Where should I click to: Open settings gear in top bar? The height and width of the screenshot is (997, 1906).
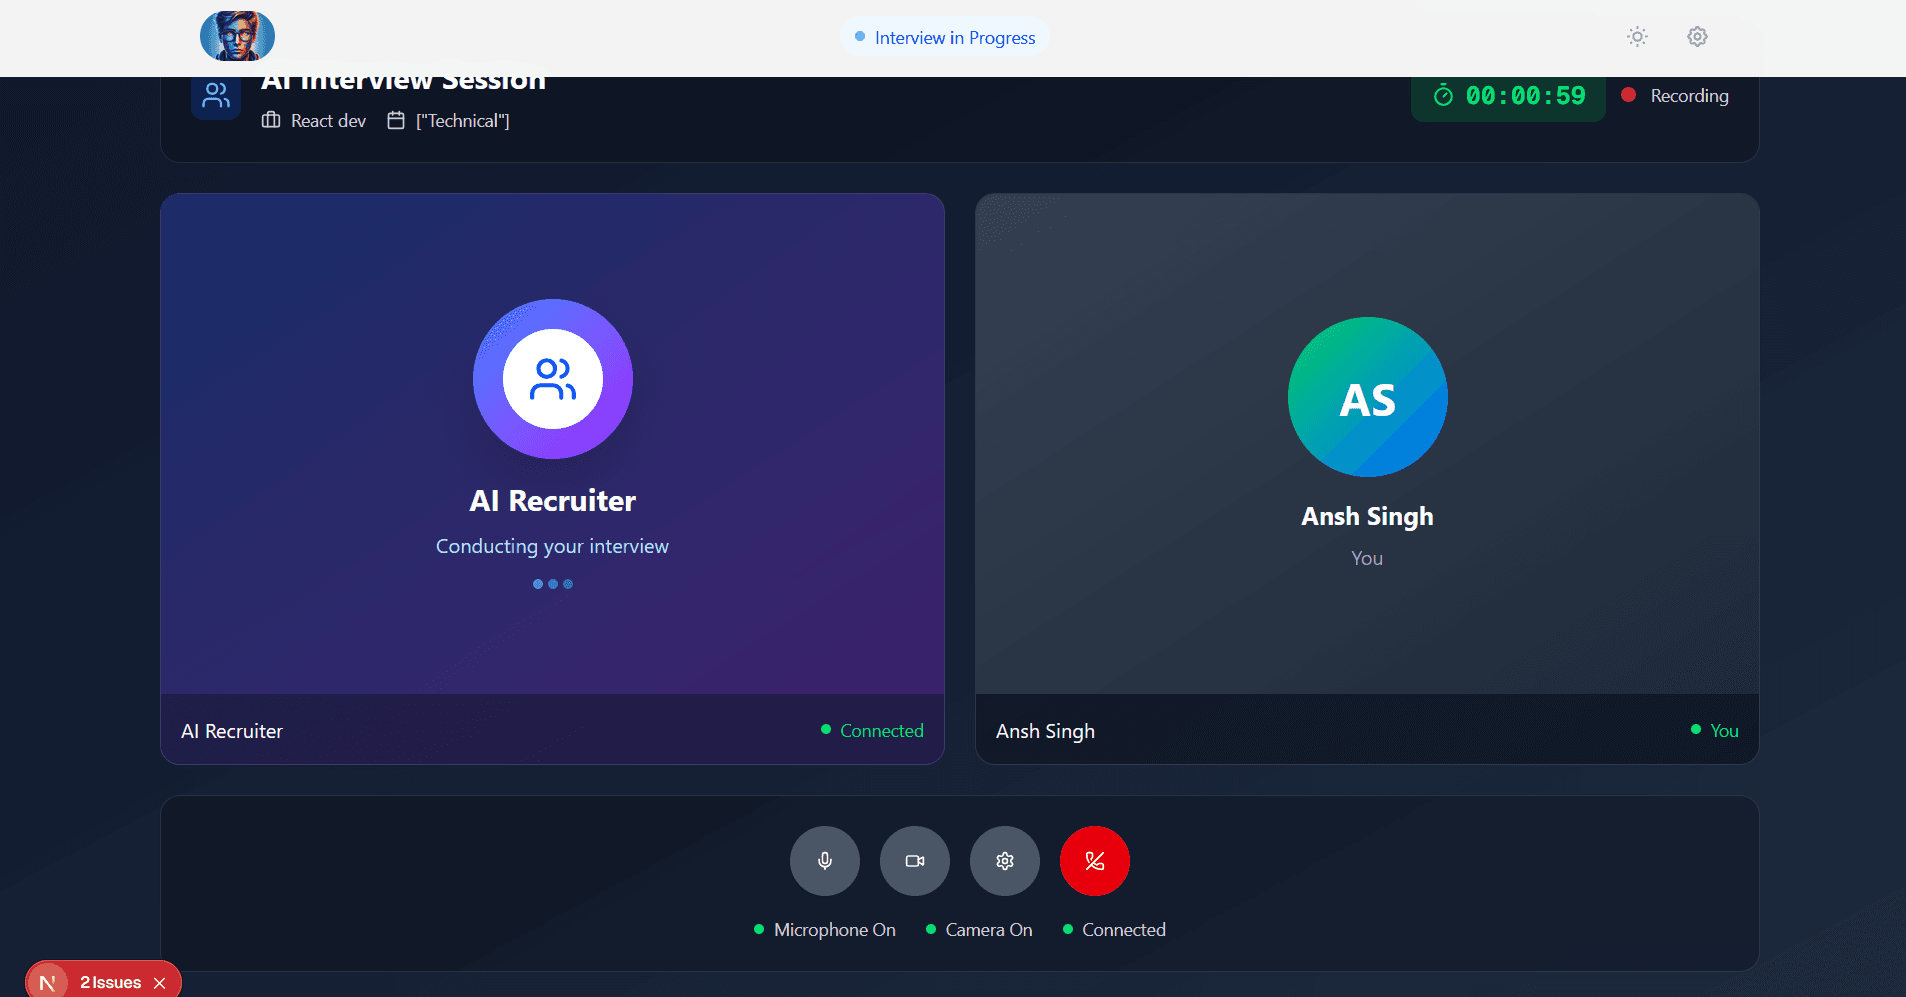tap(1697, 37)
